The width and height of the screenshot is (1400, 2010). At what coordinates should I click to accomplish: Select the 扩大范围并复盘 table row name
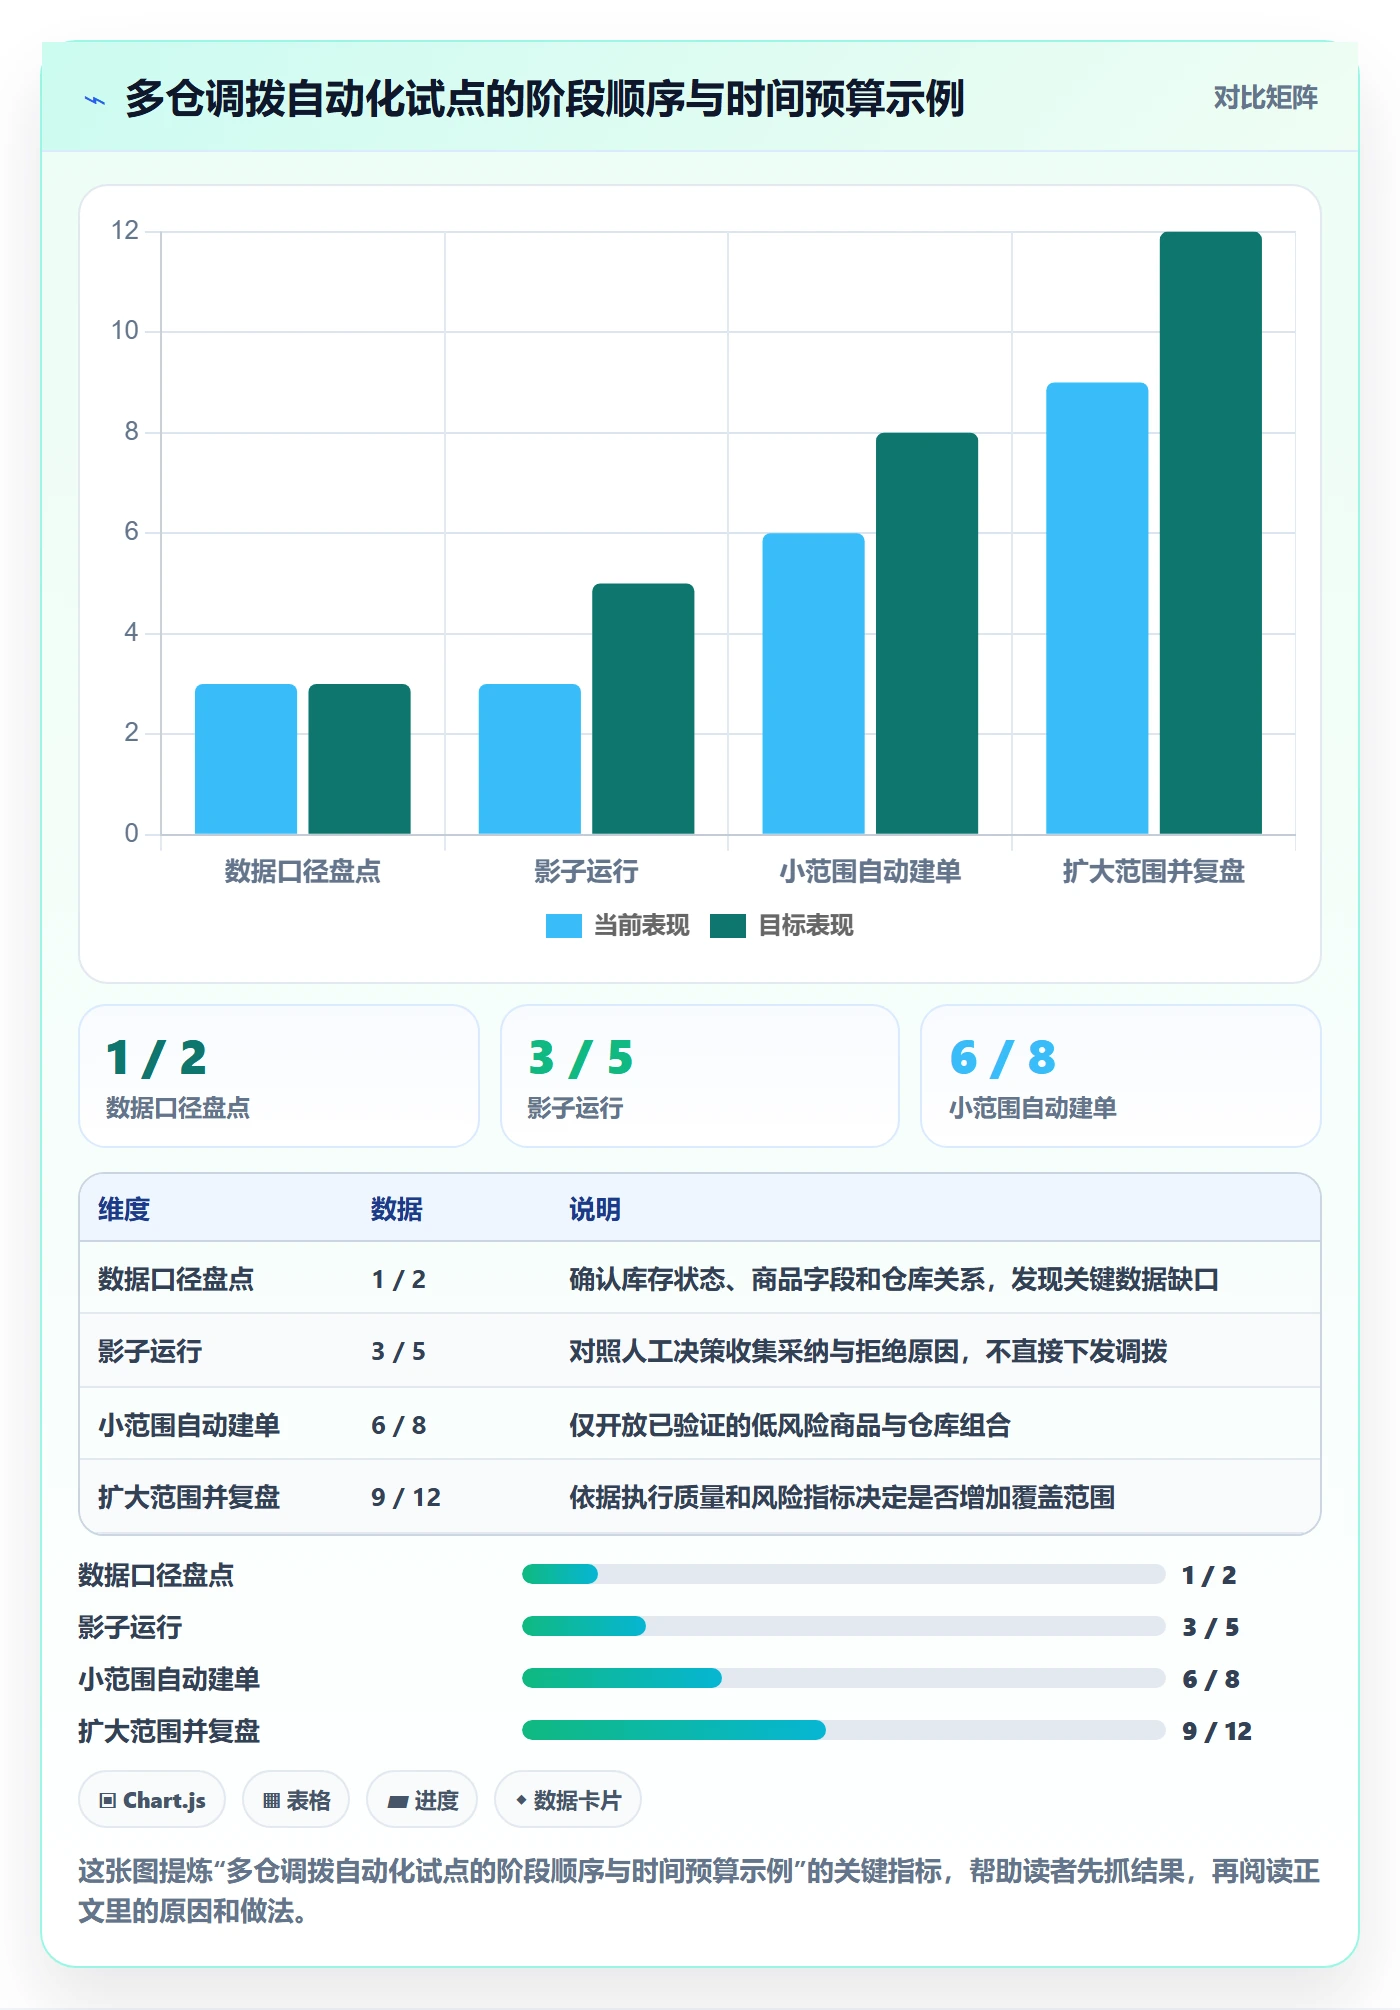coord(189,1497)
